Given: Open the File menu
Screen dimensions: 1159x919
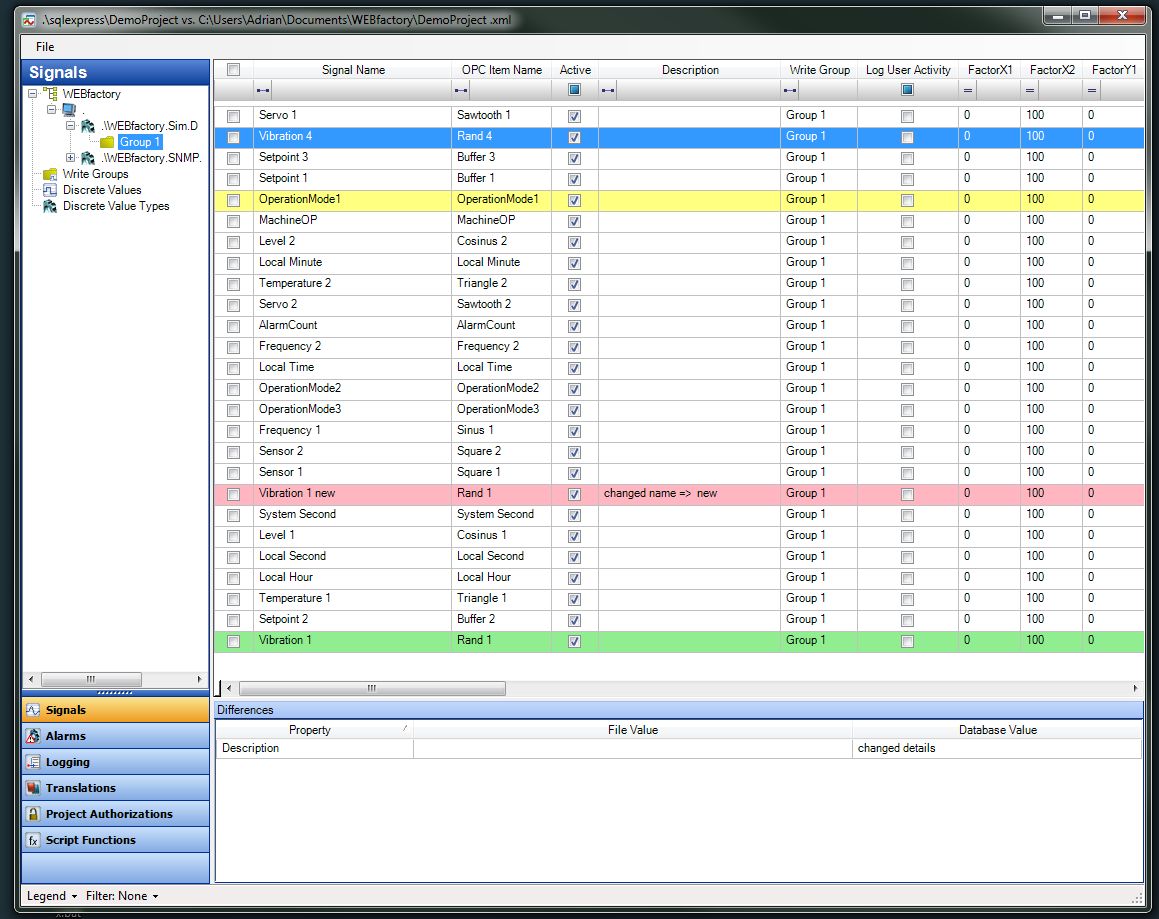Looking at the screenshot, I should coord(45,47).
